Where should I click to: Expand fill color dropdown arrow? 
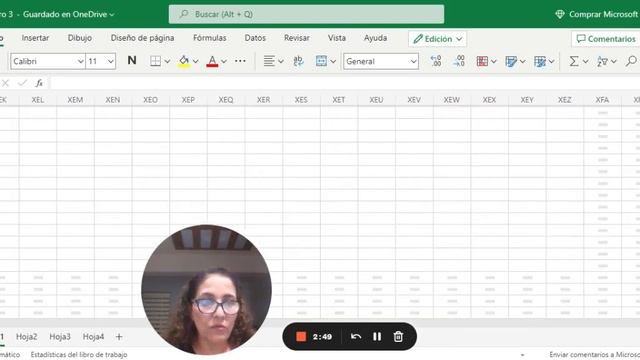point(196,62)
